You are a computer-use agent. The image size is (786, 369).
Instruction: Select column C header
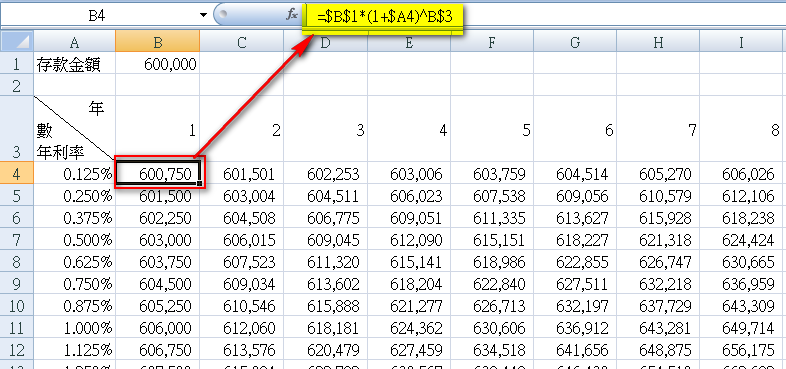pos(242,42)
